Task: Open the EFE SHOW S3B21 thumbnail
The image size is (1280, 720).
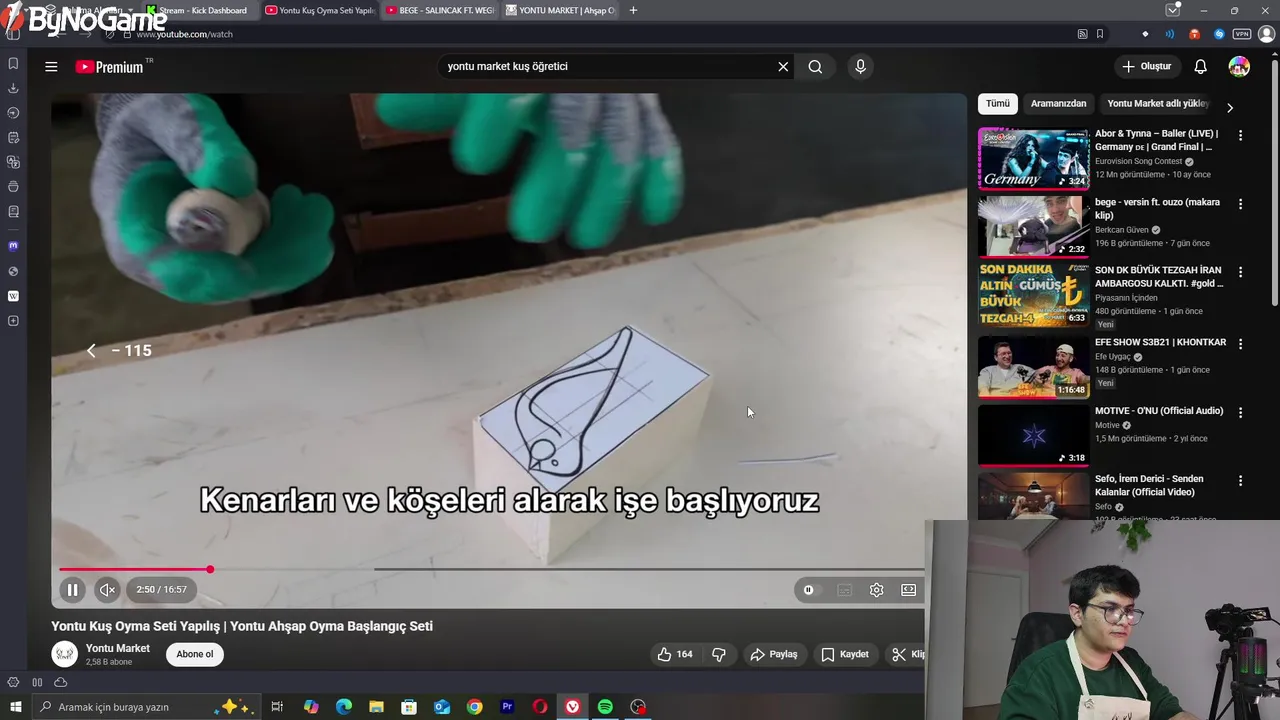Action: tap(1033, 367)
